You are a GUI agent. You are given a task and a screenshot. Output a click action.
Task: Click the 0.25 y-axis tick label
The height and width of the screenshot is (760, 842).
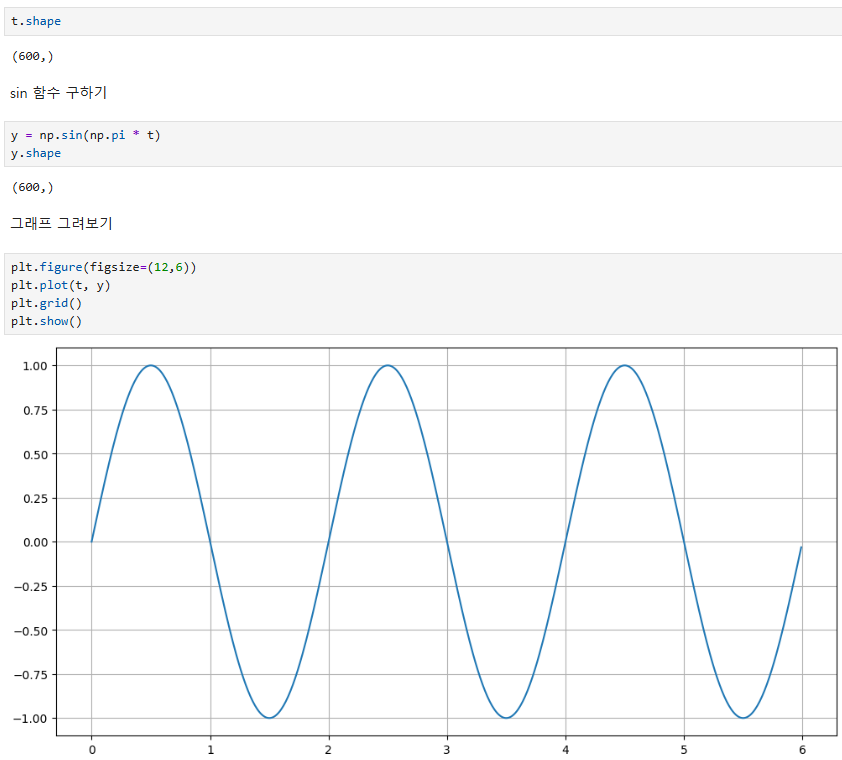coord(35,499)
